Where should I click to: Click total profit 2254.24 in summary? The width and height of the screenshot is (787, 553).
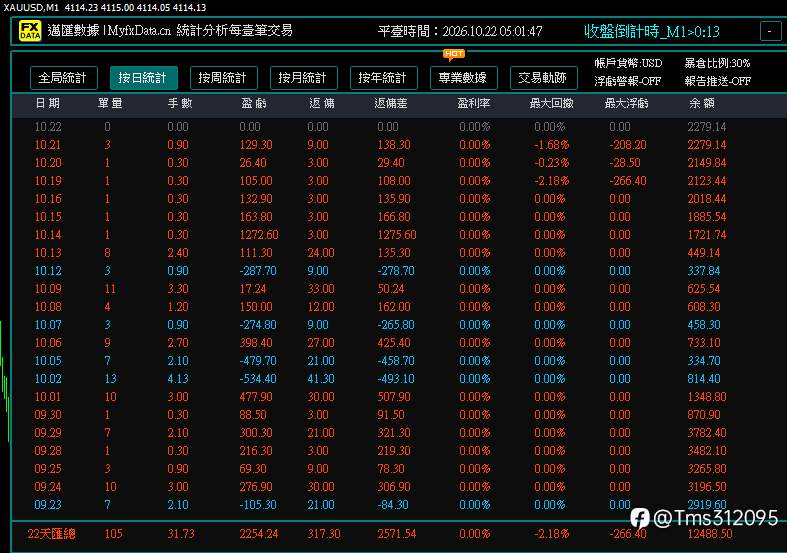259,534
